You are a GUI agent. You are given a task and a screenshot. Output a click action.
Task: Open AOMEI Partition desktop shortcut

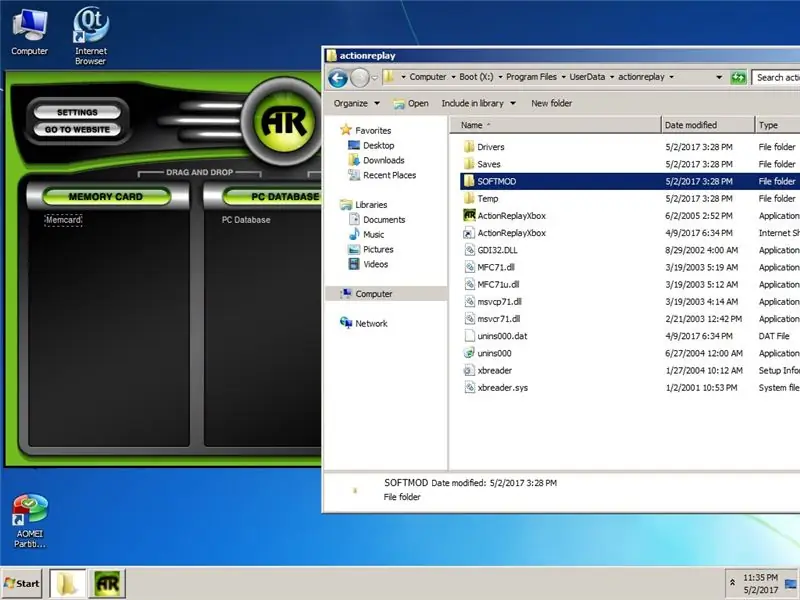click(30, 520)
